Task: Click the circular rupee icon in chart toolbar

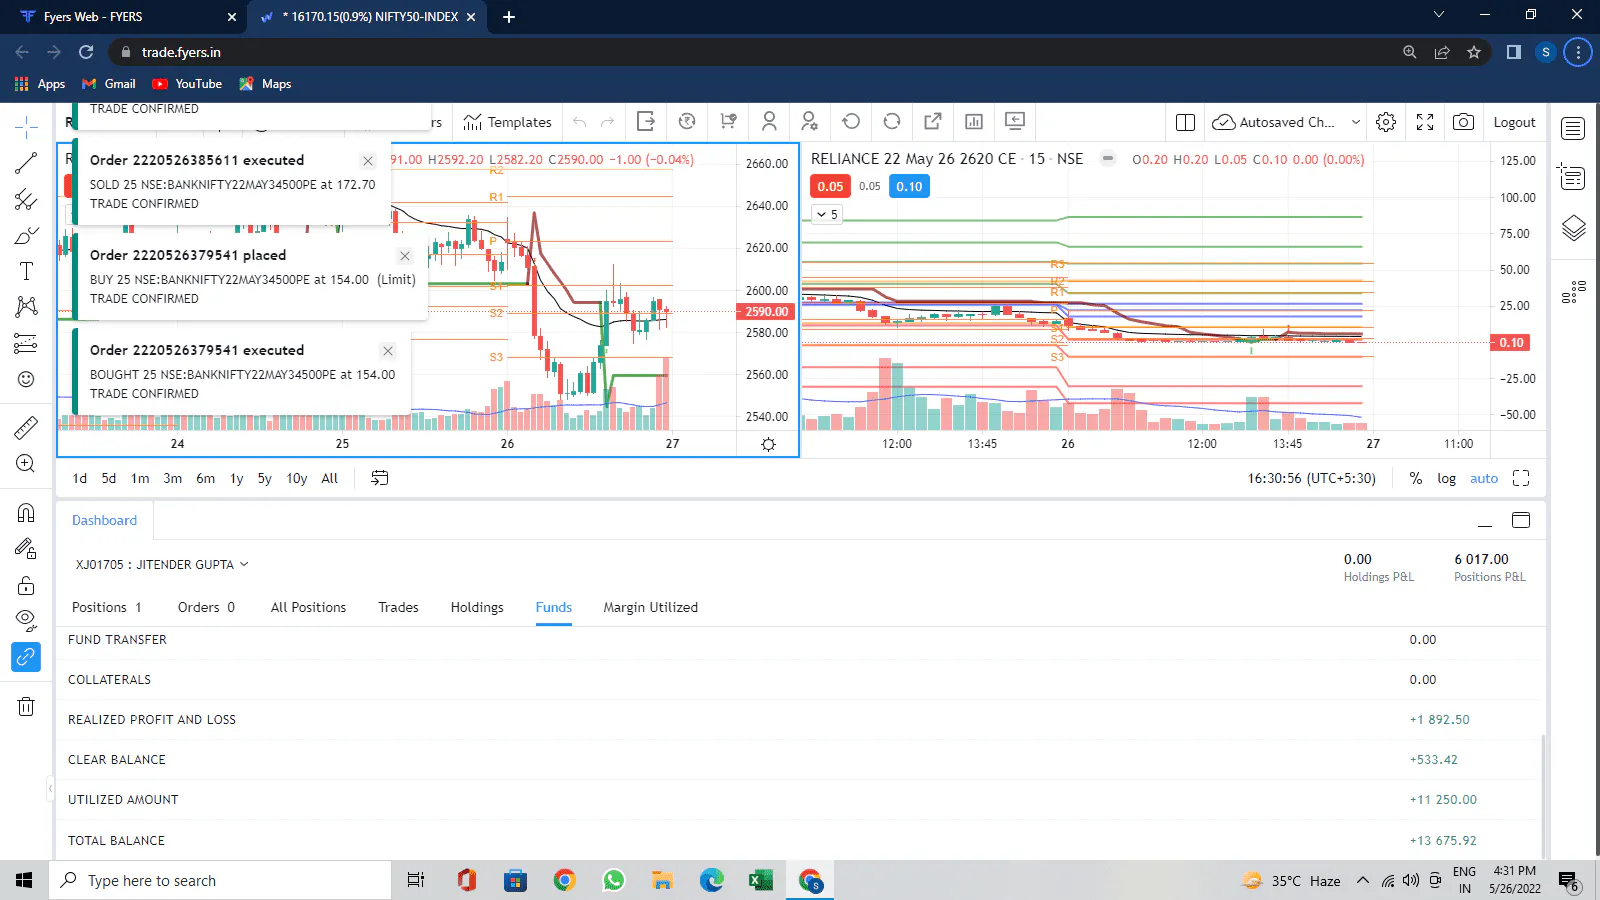Action: point(687,122)
